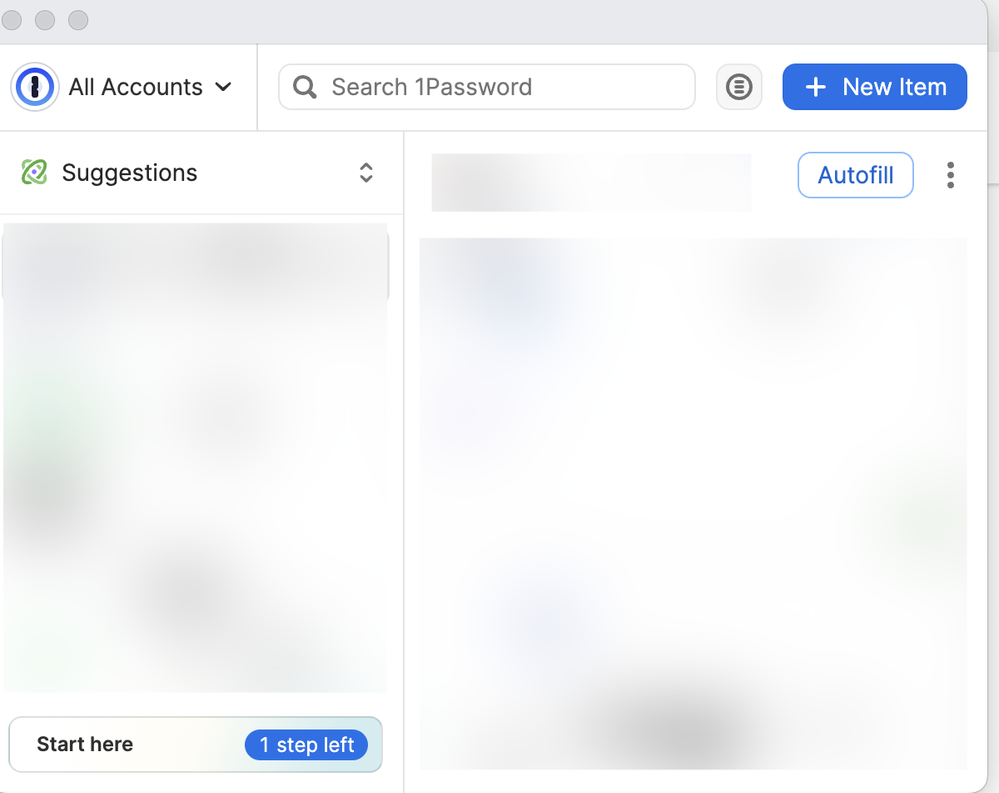Open the three-dot more options menu
999x793 pixels.
(950, 175)
